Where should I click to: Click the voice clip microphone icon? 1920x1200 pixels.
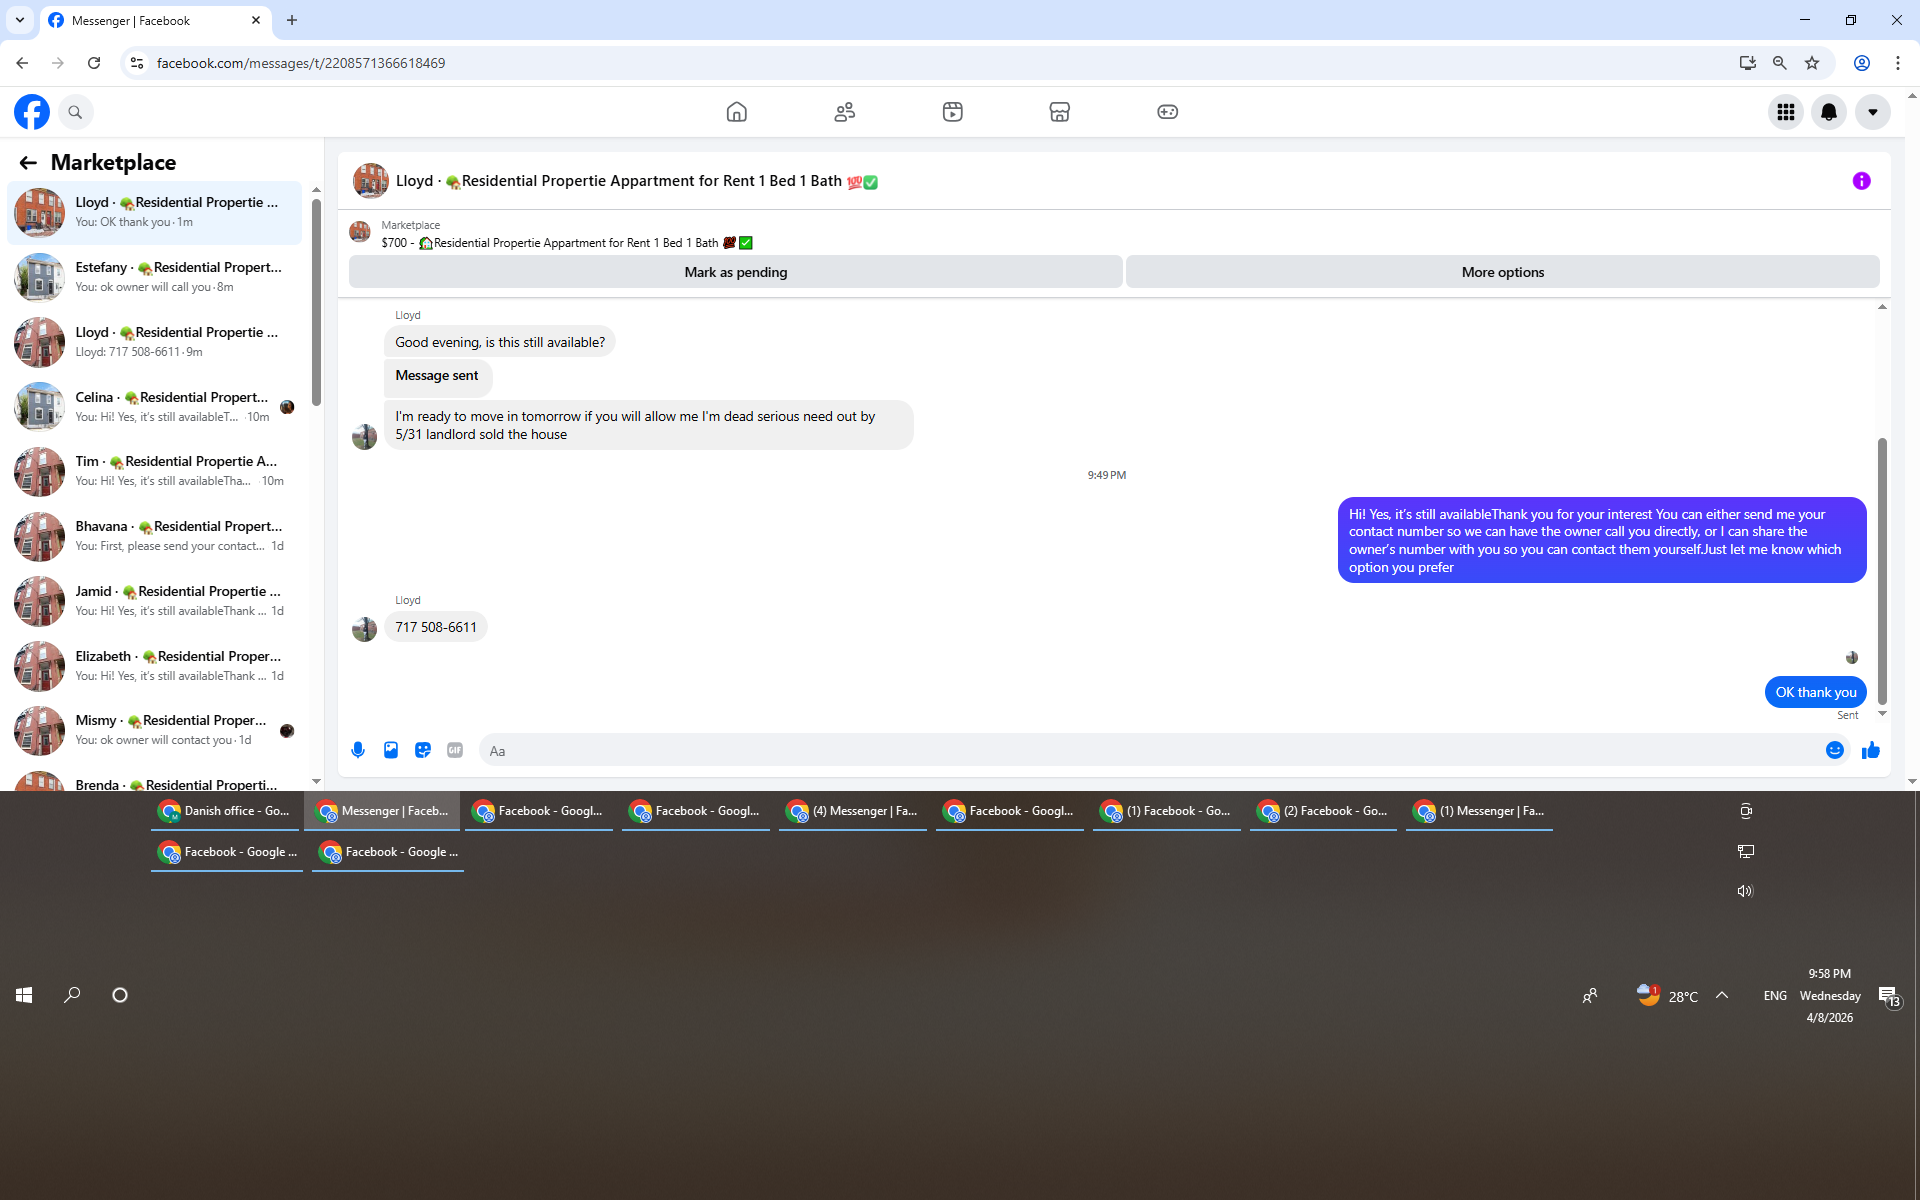[x=358, y=750]
